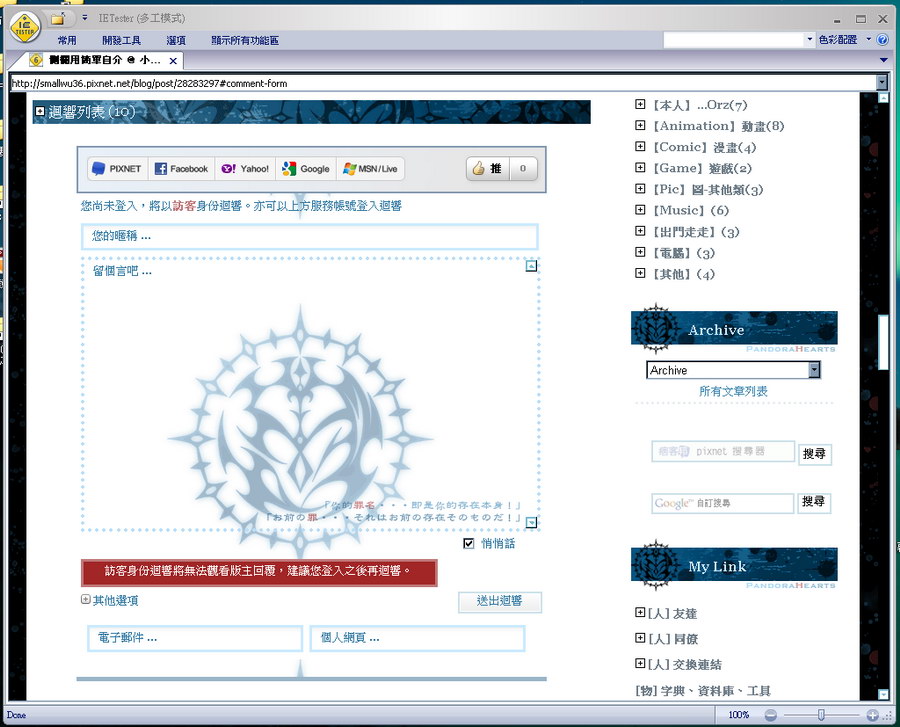Log in with MSN/Live account

coord(370,169)
